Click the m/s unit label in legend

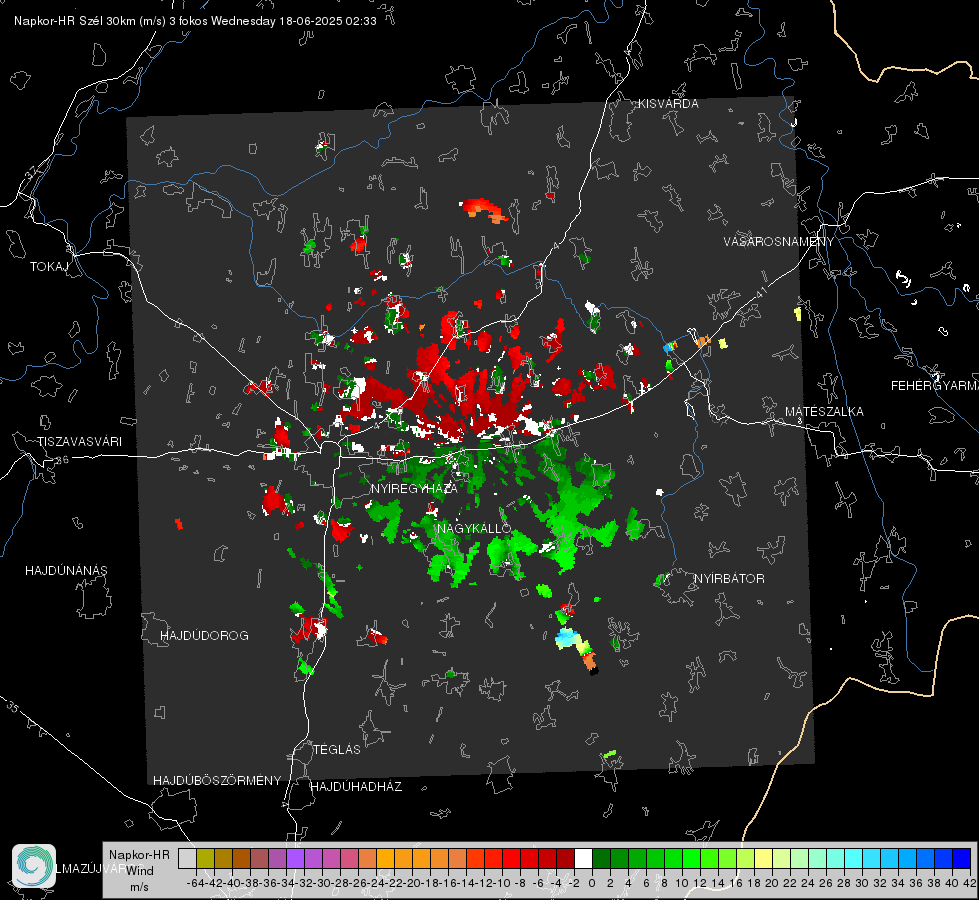(x=139, y=887)
